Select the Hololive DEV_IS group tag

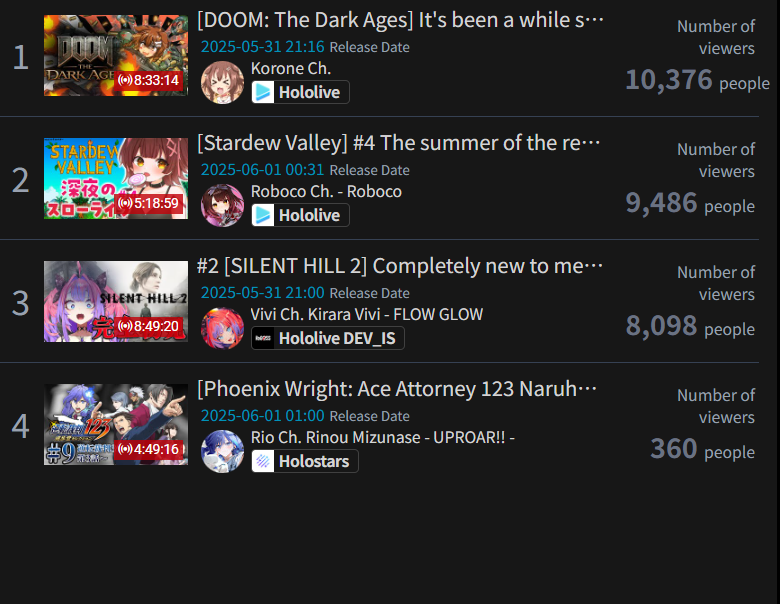point(328,338)
